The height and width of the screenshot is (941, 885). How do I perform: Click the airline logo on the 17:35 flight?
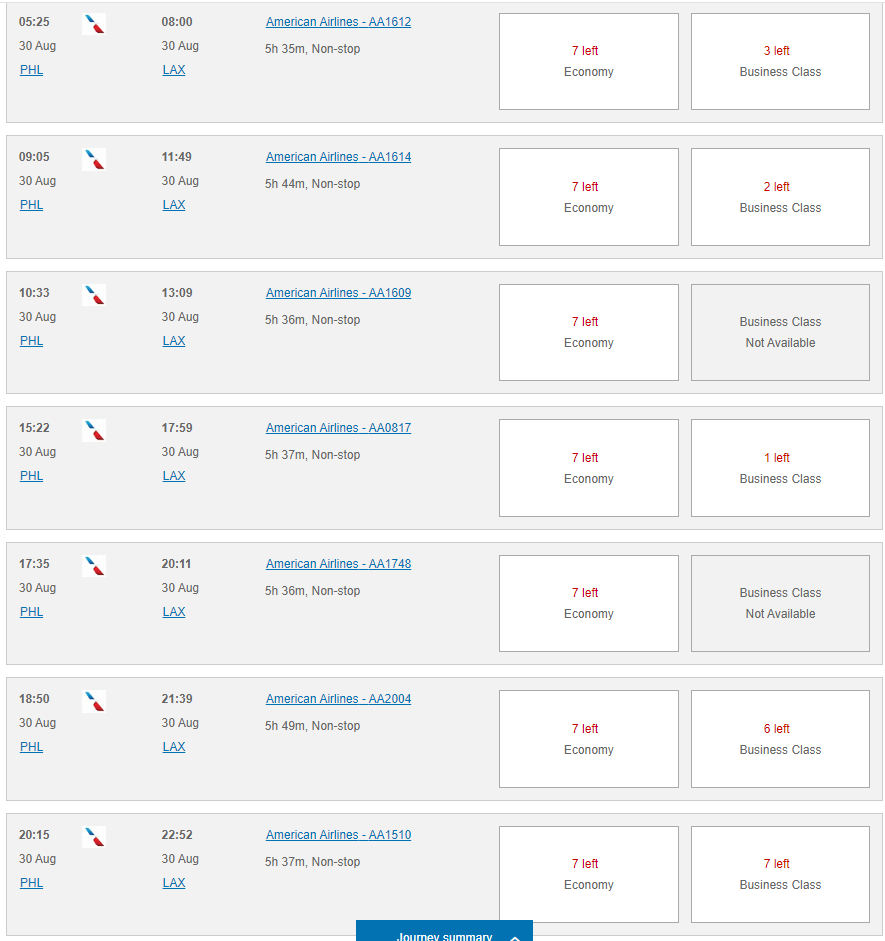point(94,566)
